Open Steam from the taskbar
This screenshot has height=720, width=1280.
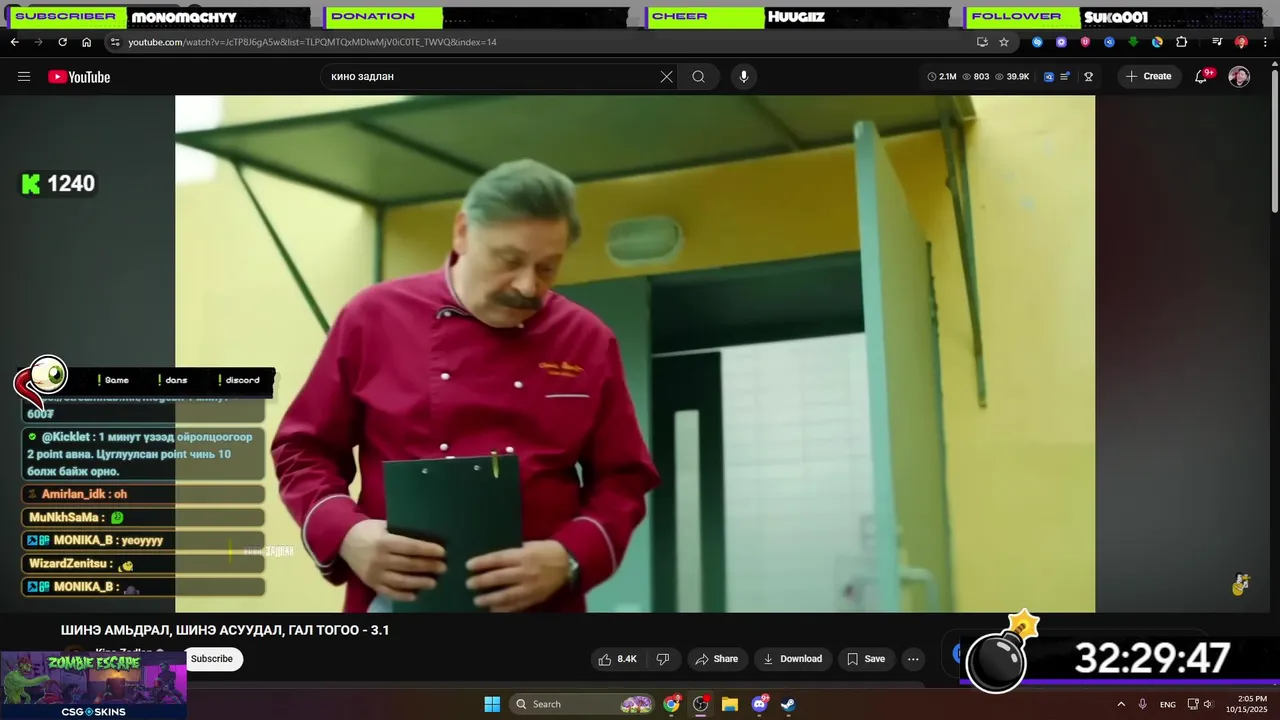(788, 704)
